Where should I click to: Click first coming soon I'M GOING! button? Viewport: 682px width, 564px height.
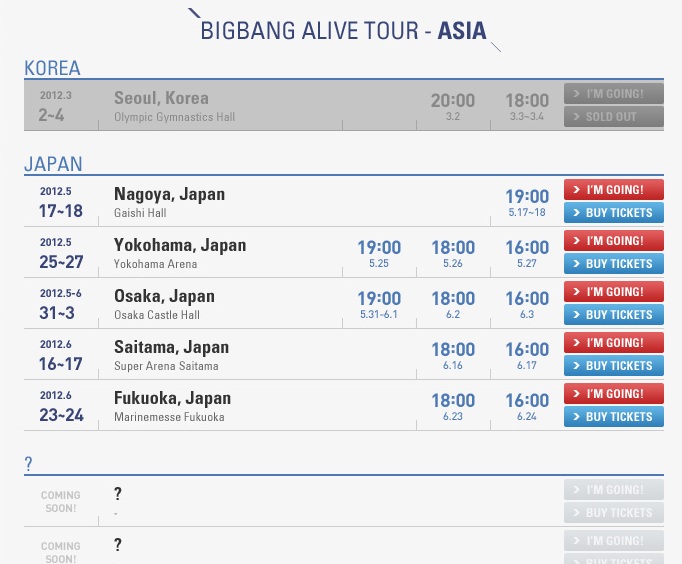click(614, 490)
